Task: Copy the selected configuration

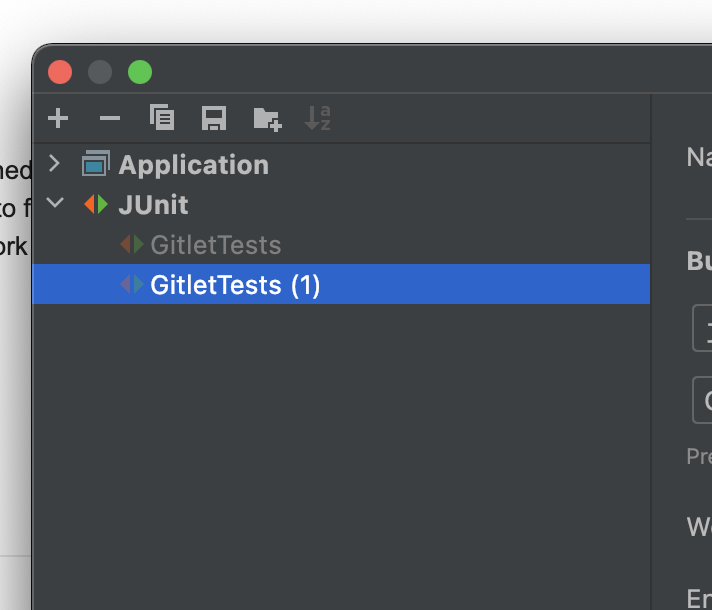Action: click(162, 119)
